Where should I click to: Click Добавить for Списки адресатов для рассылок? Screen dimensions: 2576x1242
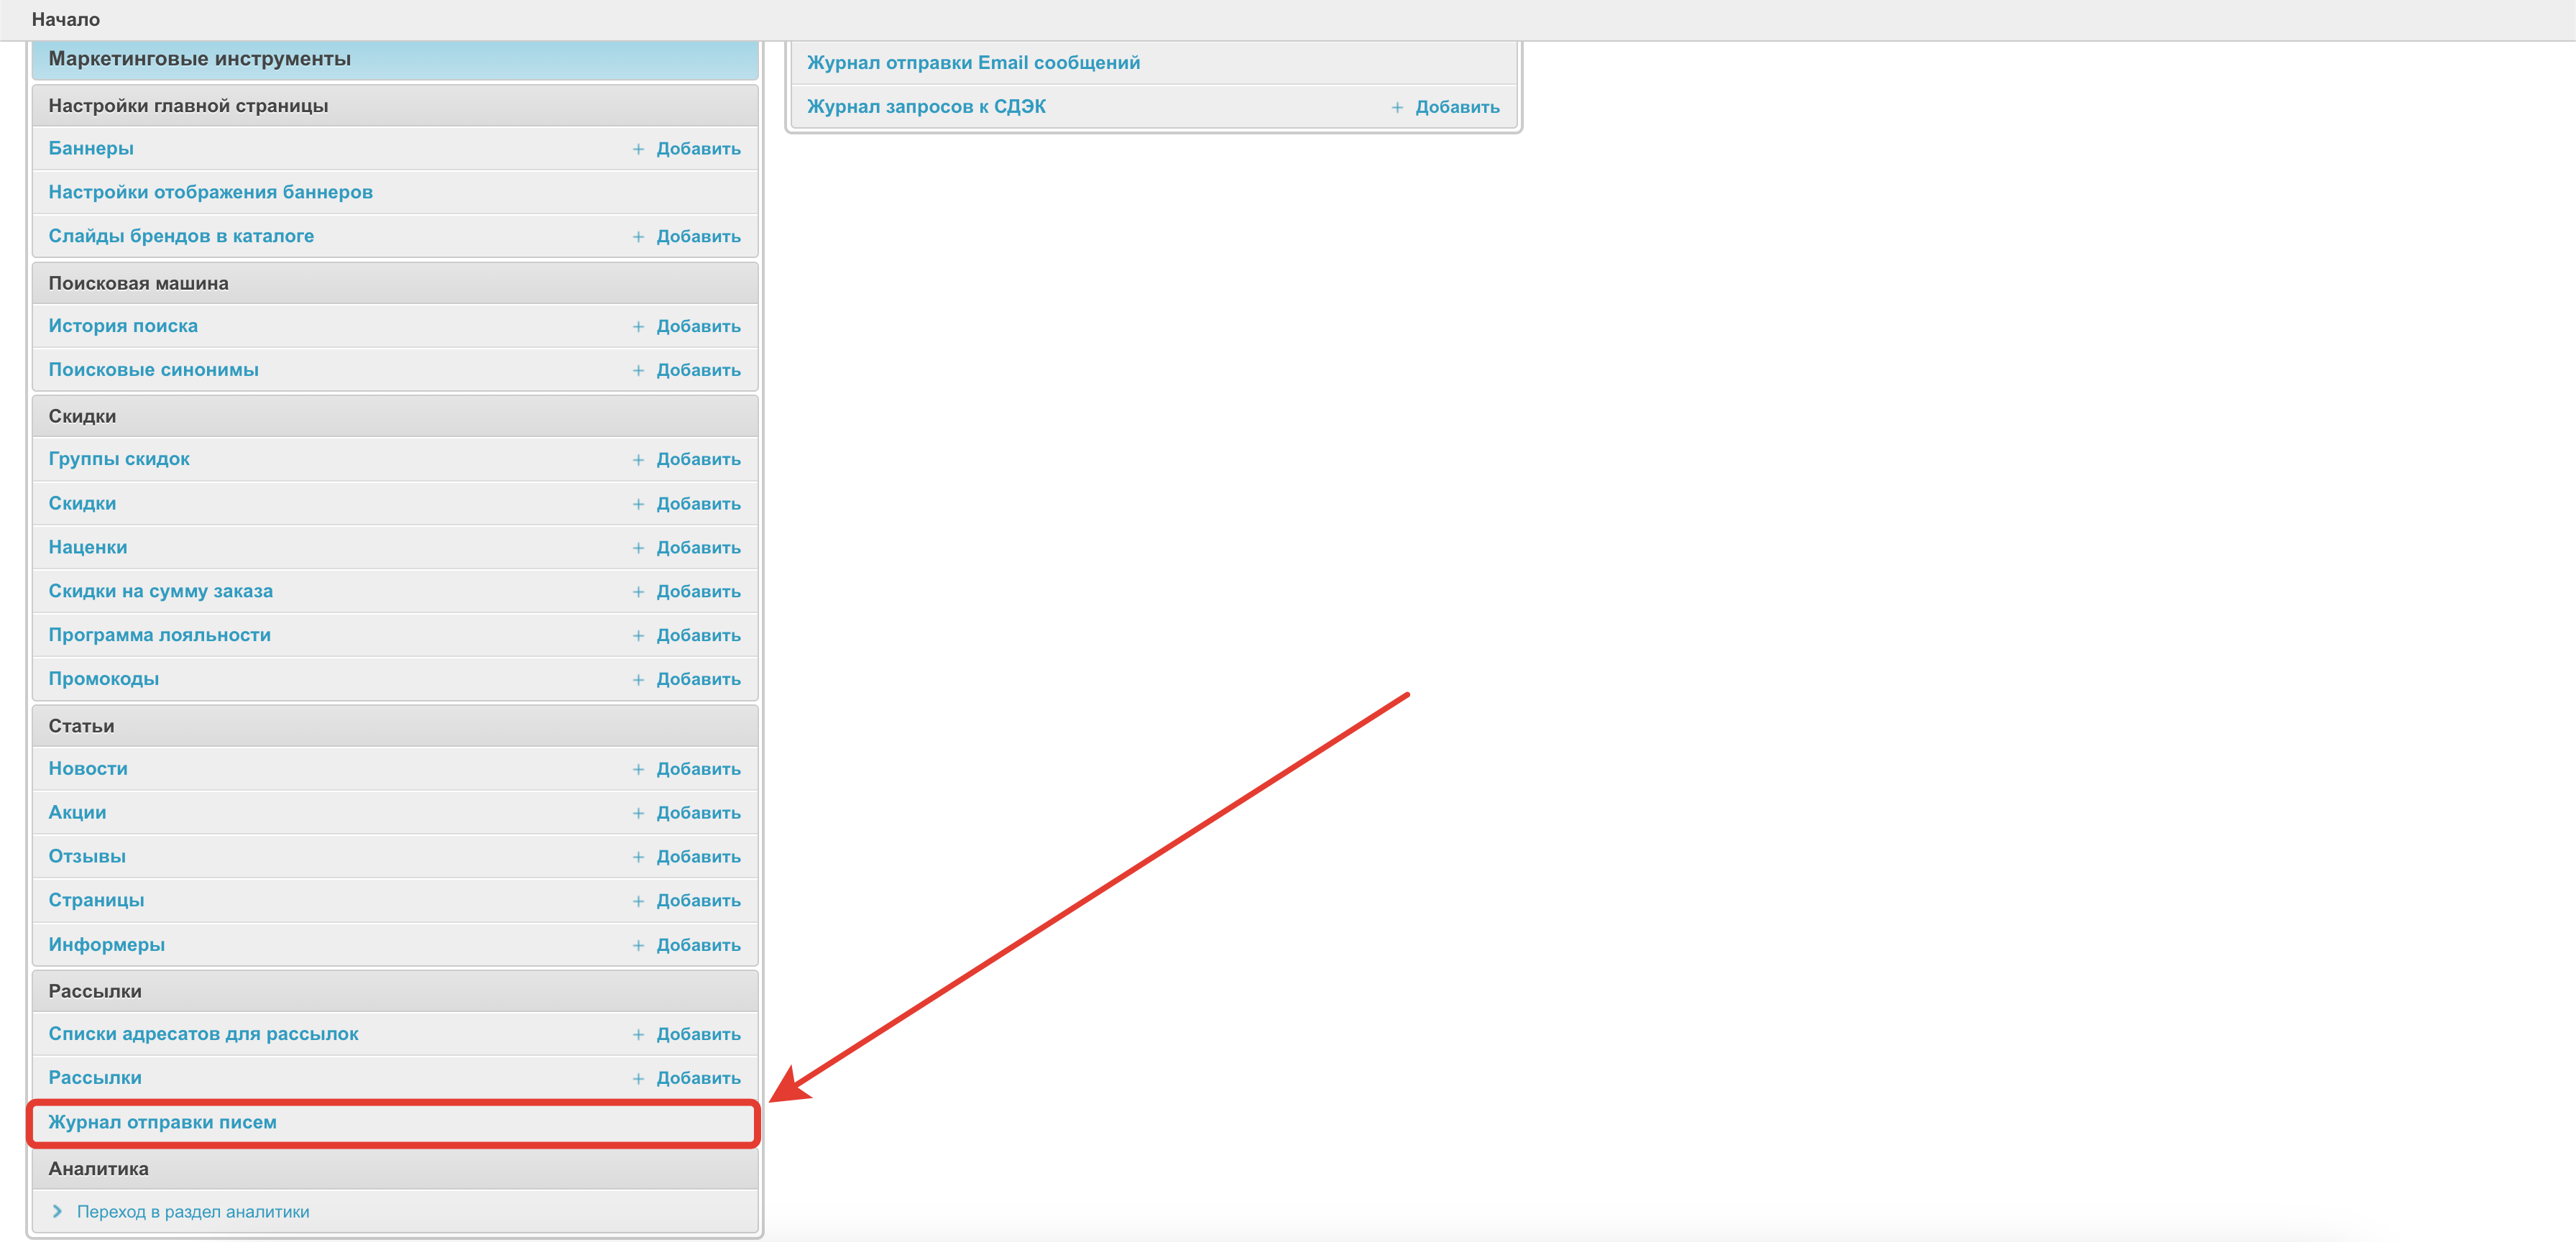click(x=698, y=1035)
